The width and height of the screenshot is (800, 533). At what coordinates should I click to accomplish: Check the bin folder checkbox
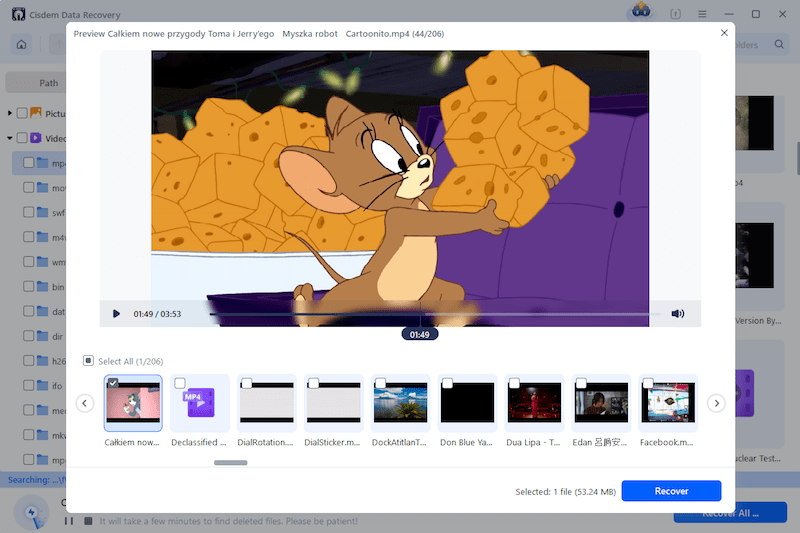(x=29, y=286)
